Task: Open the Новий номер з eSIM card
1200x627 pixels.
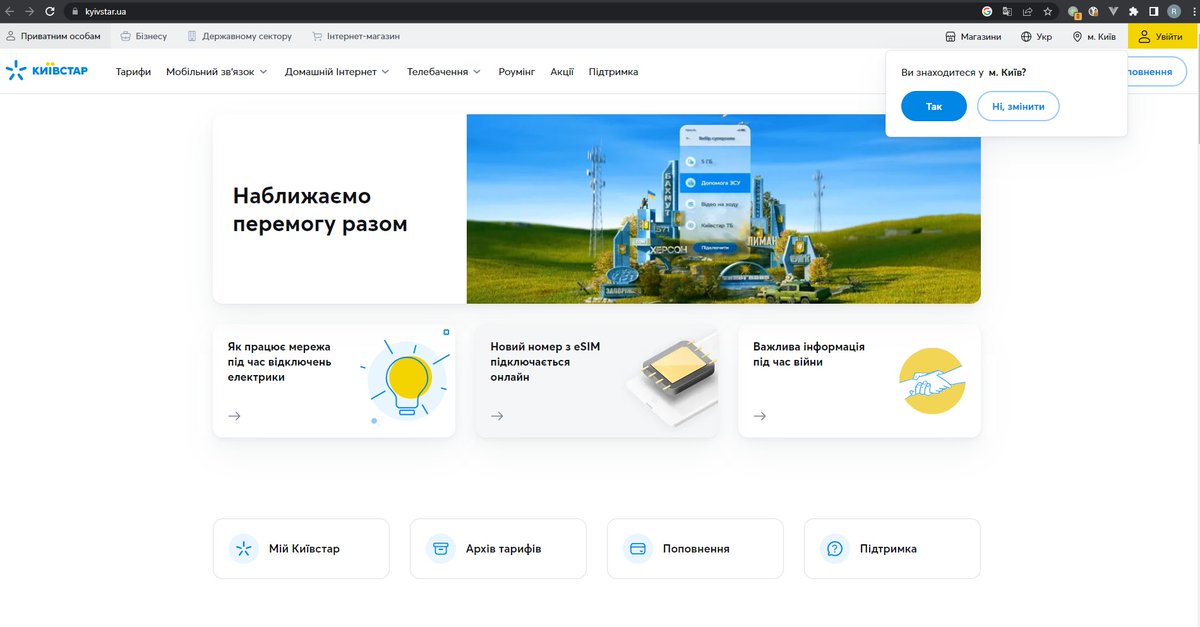Action: (597, 380)
